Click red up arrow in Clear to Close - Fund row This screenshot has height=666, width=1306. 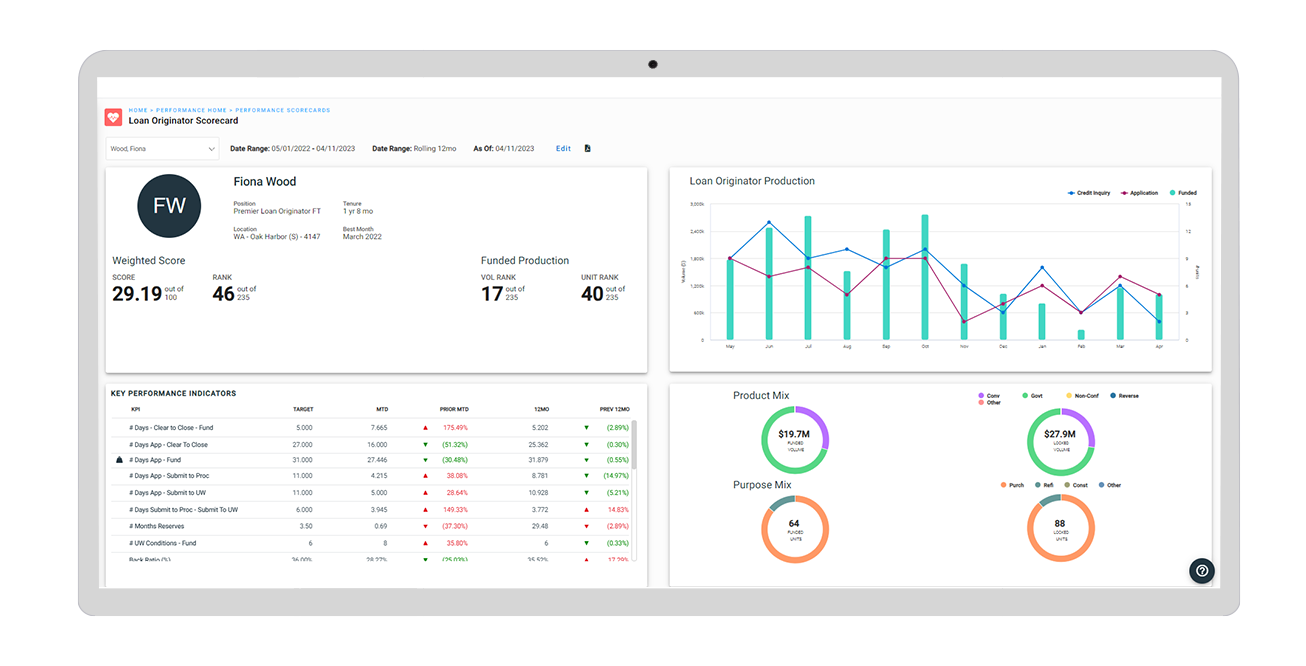tap(425, 428)
